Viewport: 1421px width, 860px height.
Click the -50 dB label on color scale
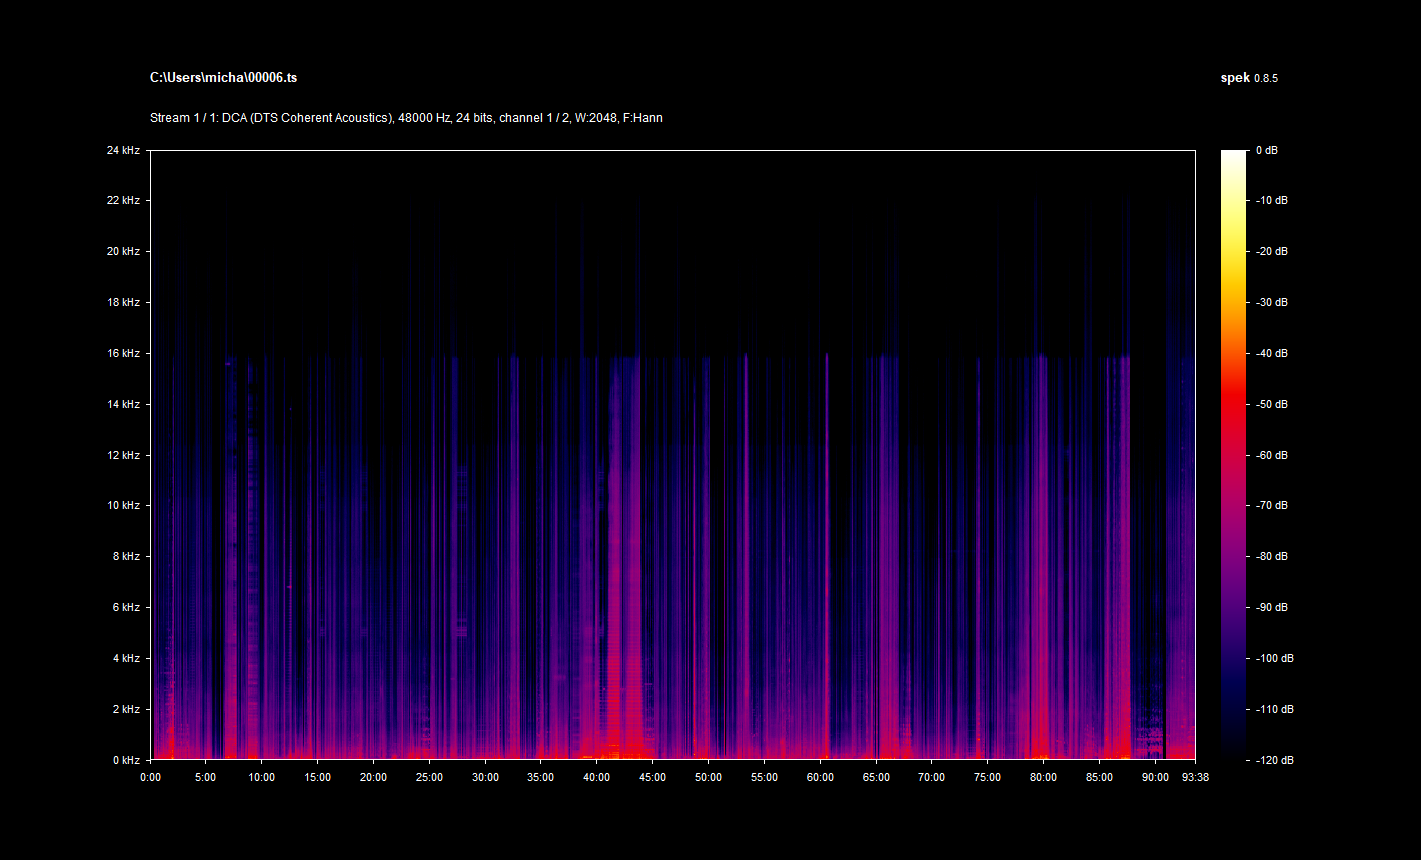coord(1269,404)
